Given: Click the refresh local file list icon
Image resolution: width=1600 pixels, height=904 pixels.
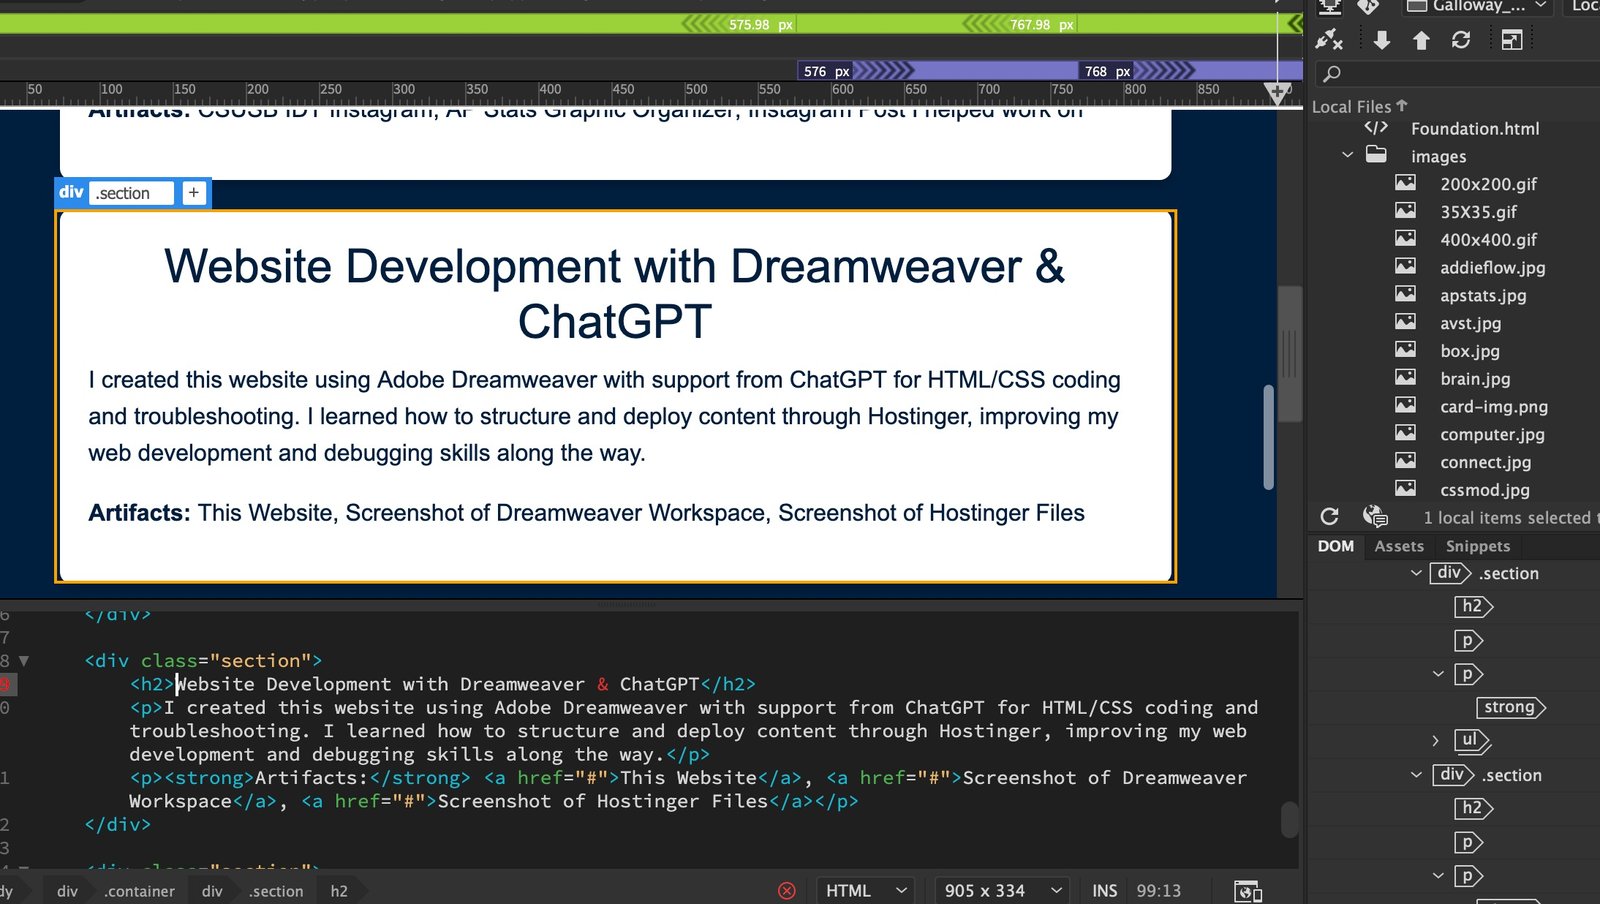Looking at the screenshot, I should [x=1329, y=515].
